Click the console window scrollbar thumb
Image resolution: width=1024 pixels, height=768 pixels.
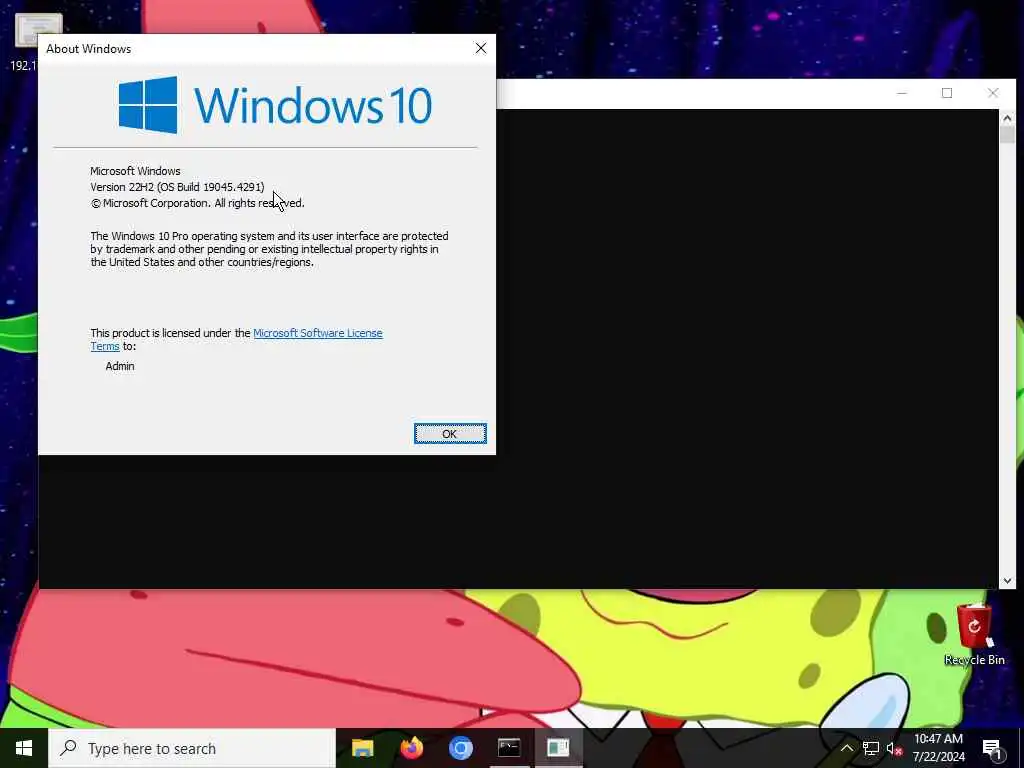(x=1007, y=135)
